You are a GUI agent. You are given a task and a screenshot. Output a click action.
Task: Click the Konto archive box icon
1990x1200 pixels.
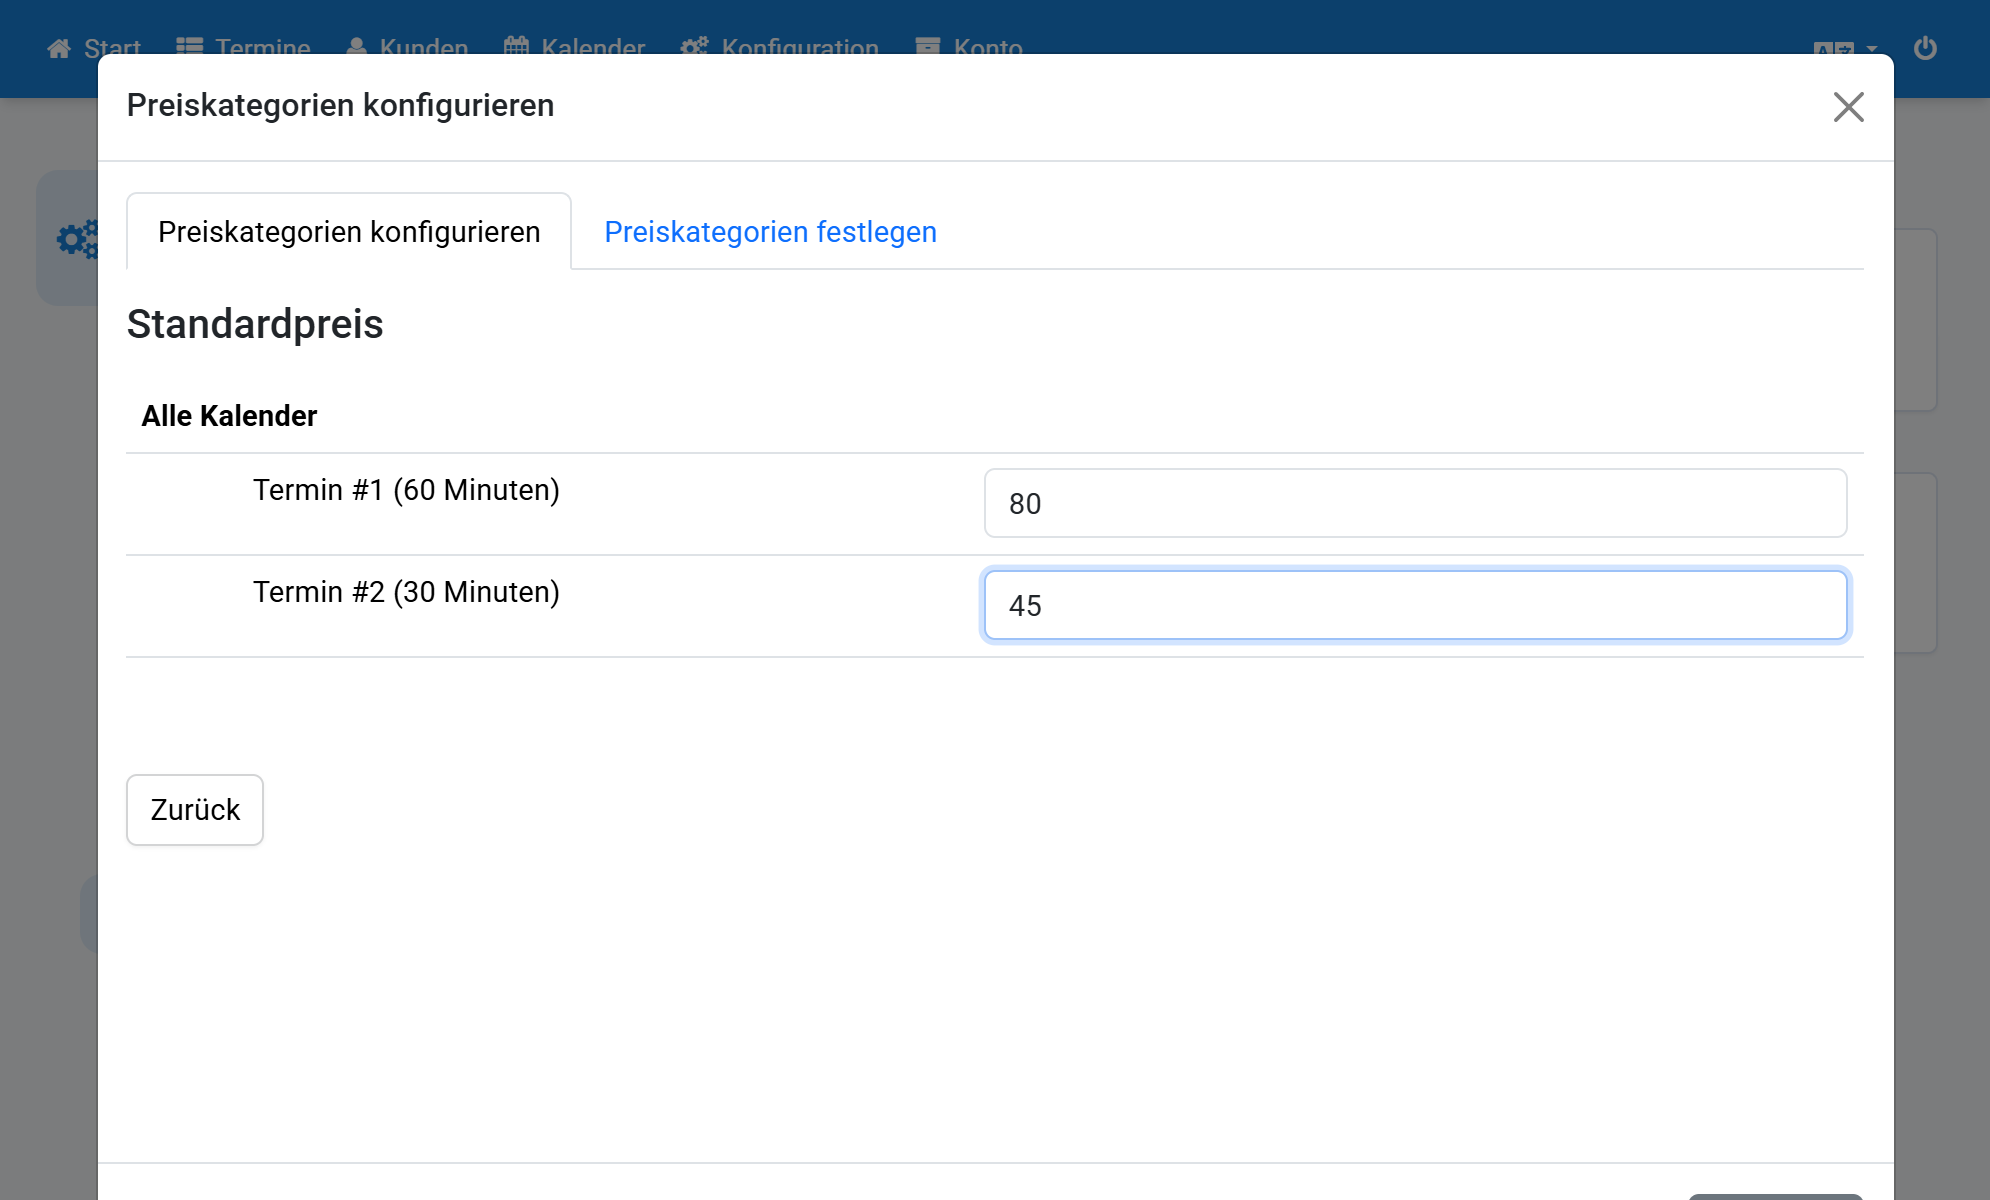[928, 48]
